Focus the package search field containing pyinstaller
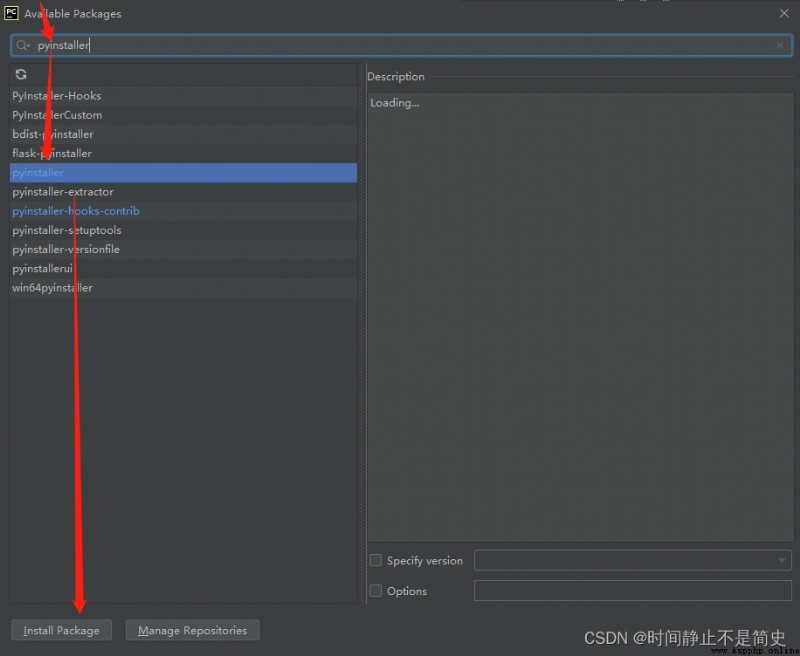This screenshot has height=656, width=800. [402, 45]
